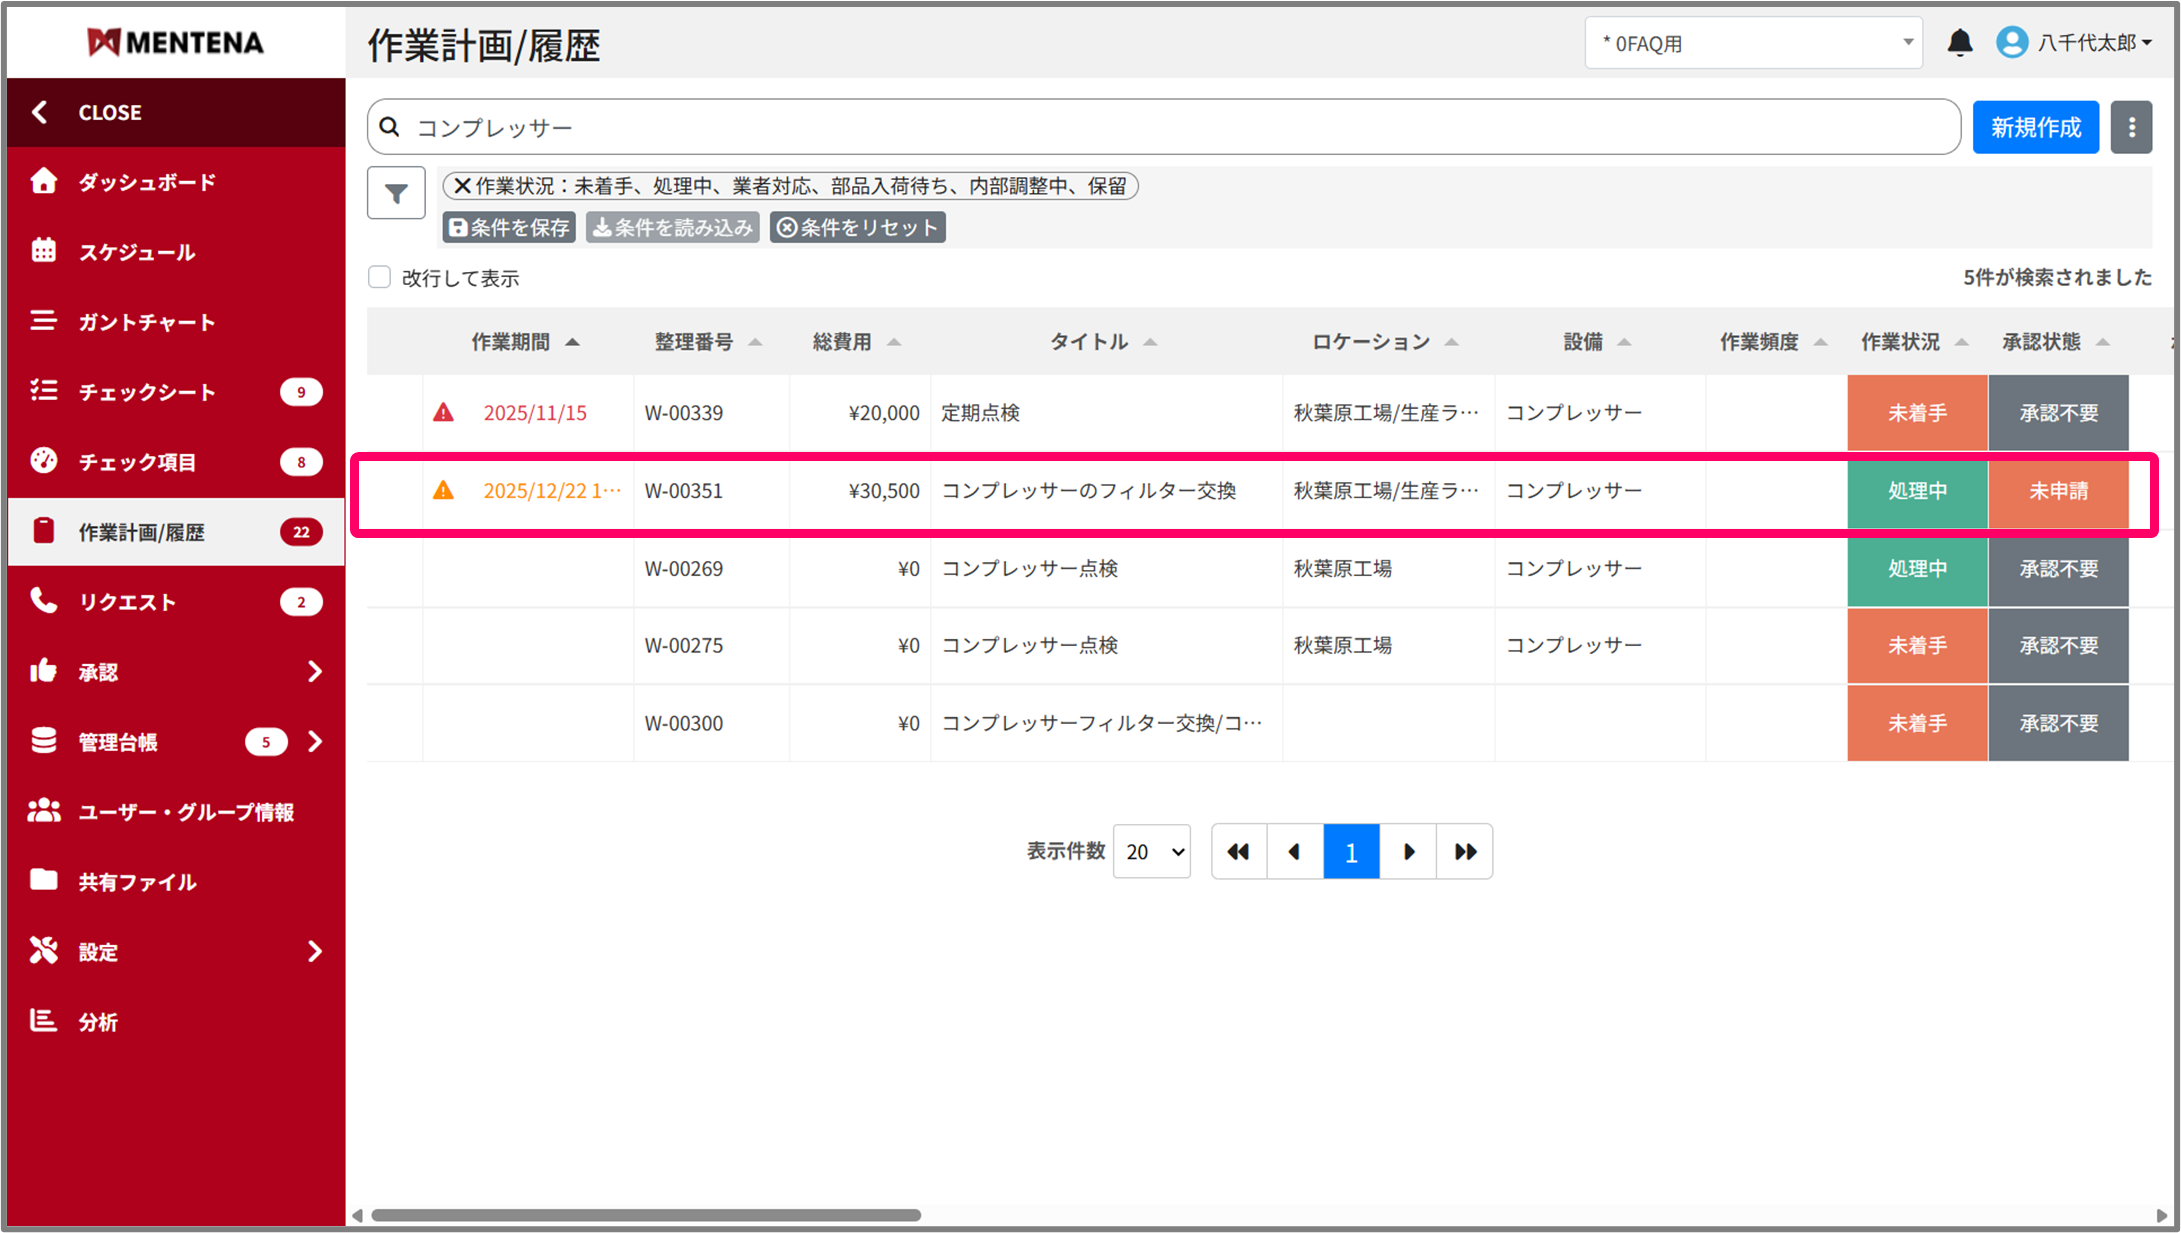2181x1233 pixels.
Task: Click the filter funnel icon
Action: [x=396, y=193]
